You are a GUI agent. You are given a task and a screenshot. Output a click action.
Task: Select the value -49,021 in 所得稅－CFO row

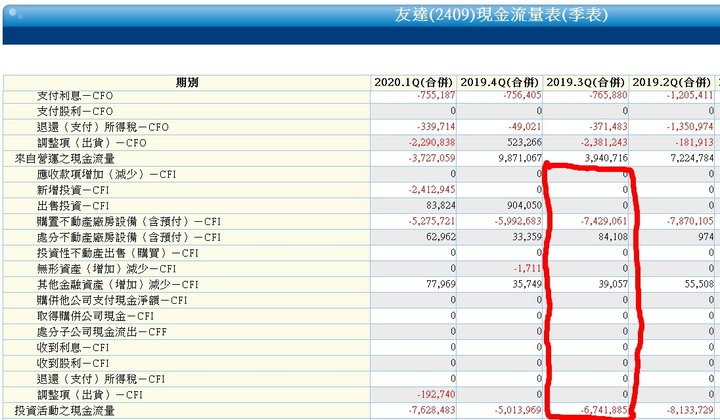coord(525,127)
